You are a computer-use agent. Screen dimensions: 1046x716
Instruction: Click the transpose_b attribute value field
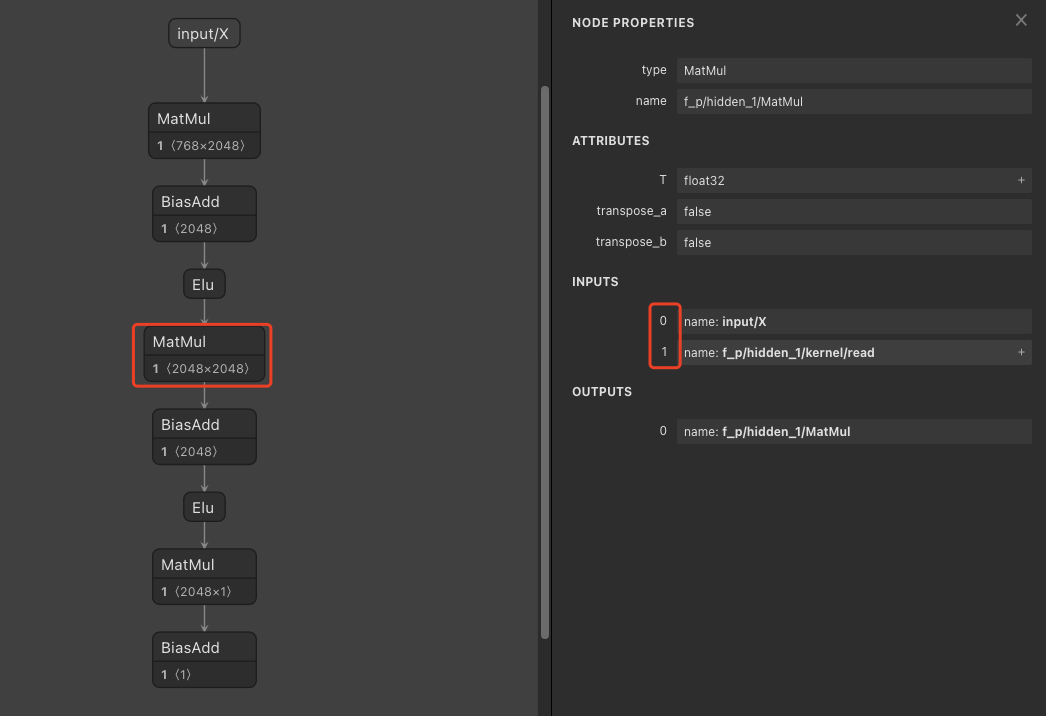point(854,242)
